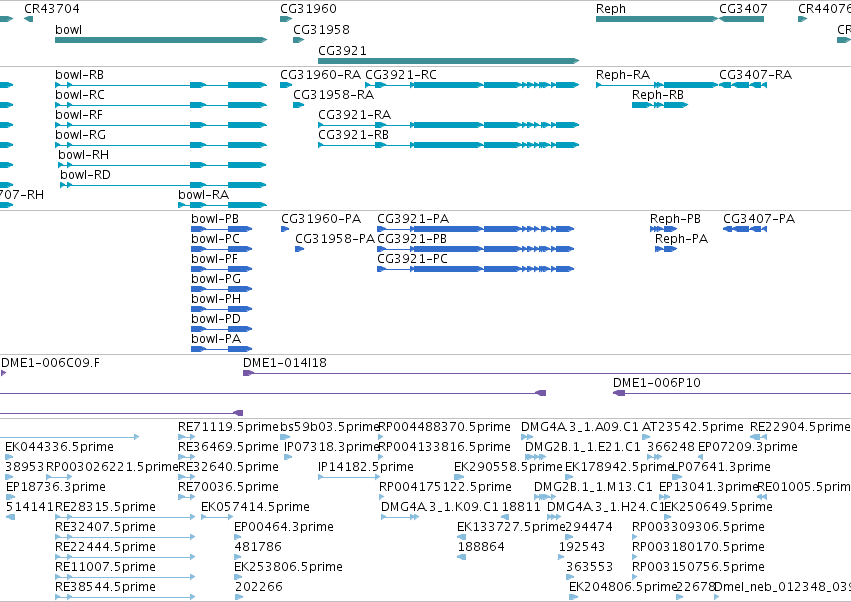This screenshot has height=602, width=851.
Task: Click the bowl-PF protein label
Action: click(x=214, y=259)
